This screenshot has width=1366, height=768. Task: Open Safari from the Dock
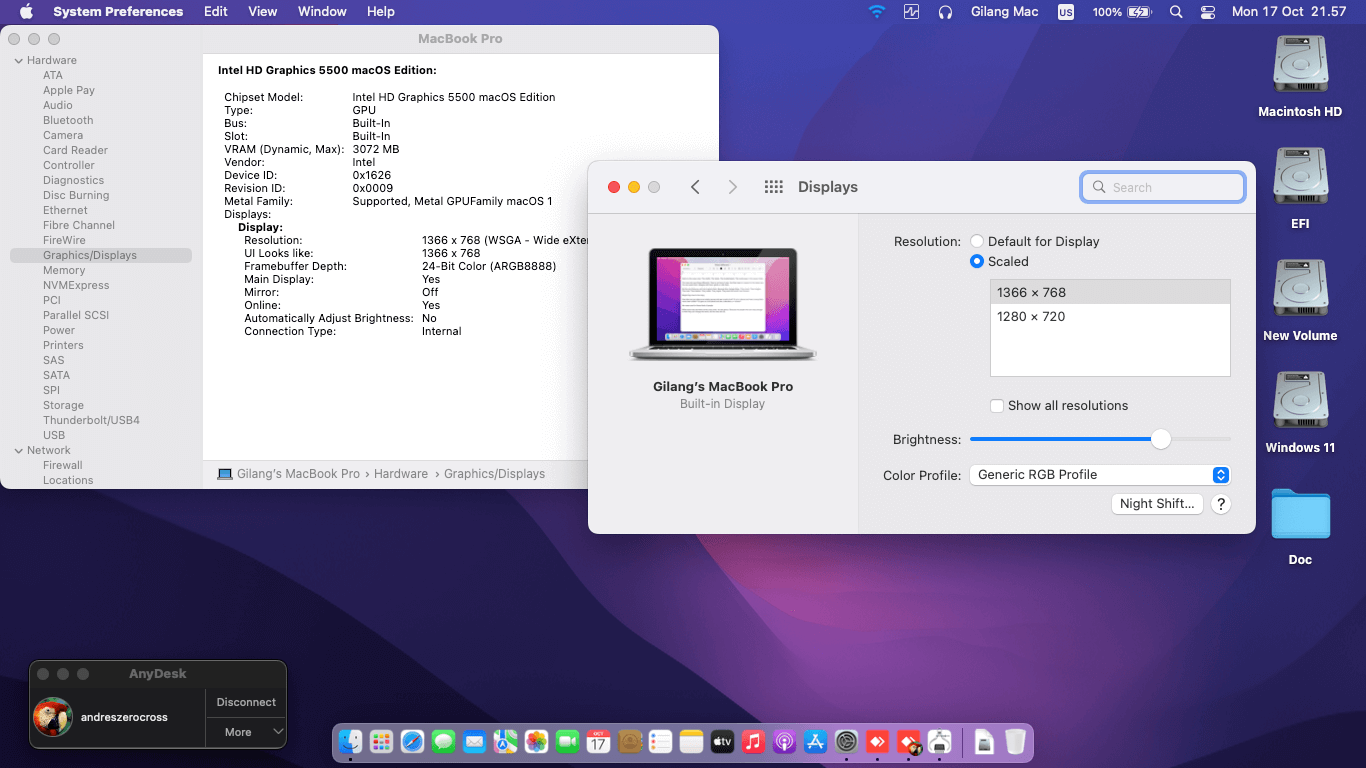[412, 741]
